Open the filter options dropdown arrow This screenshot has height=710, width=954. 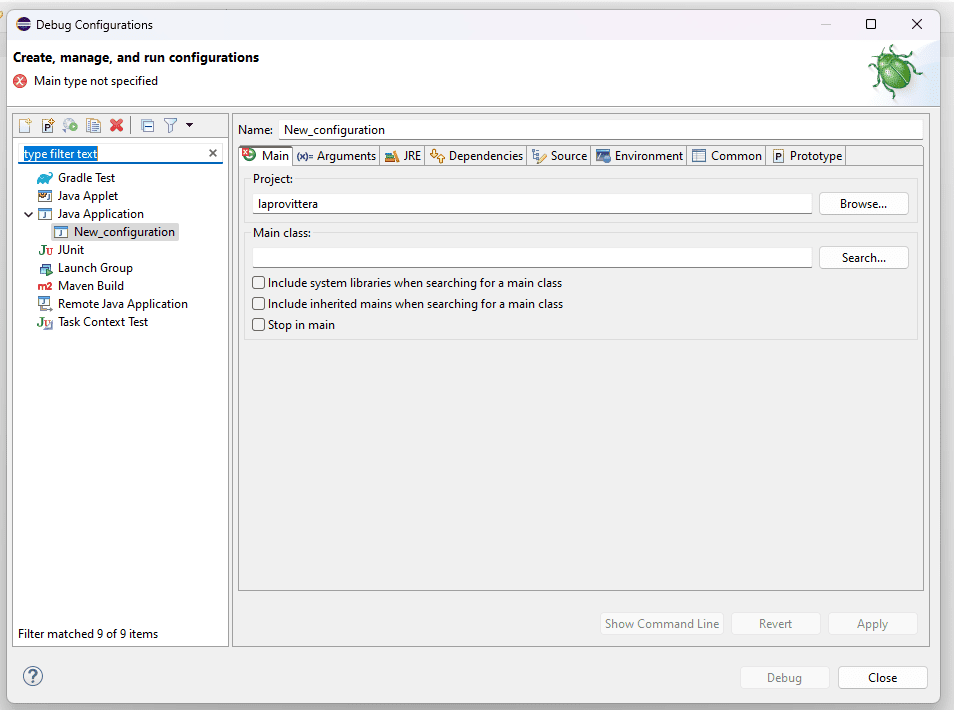189,125
